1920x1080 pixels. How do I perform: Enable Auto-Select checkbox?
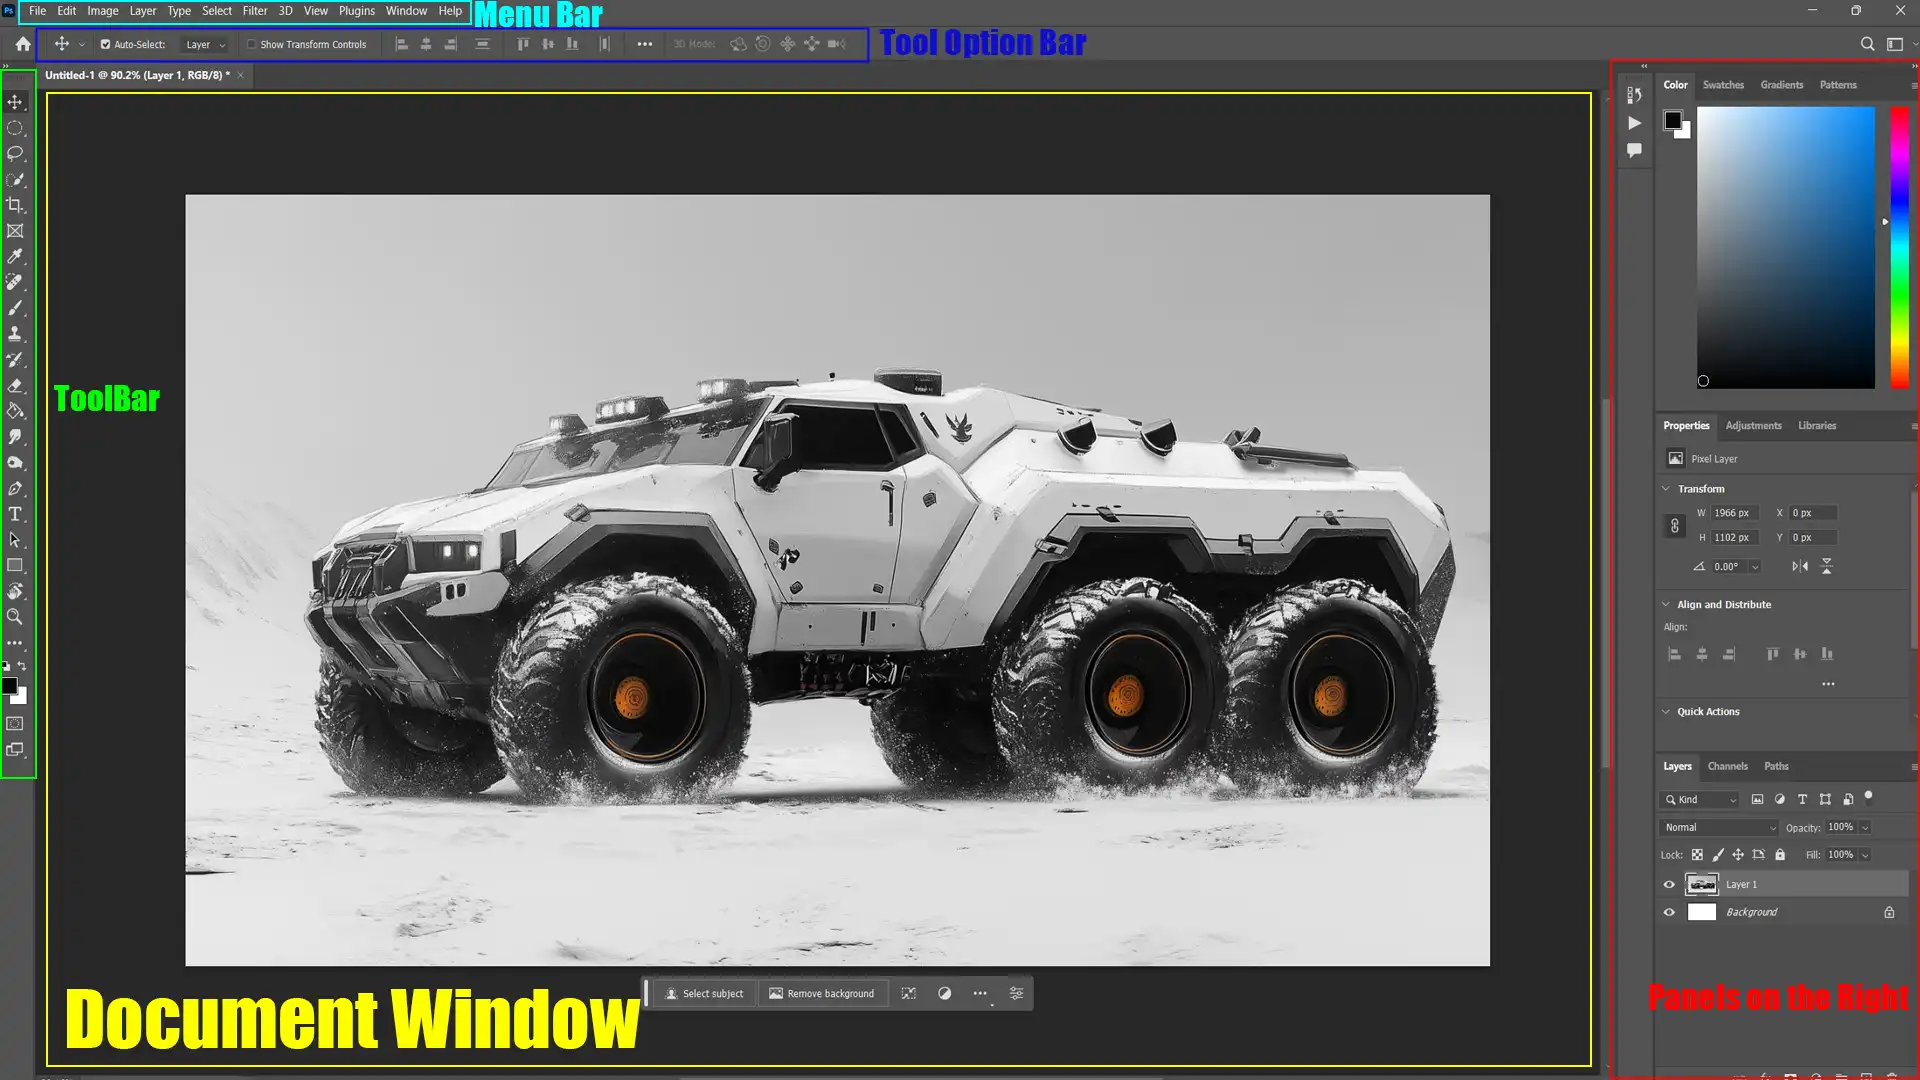(x=105, y=44)
